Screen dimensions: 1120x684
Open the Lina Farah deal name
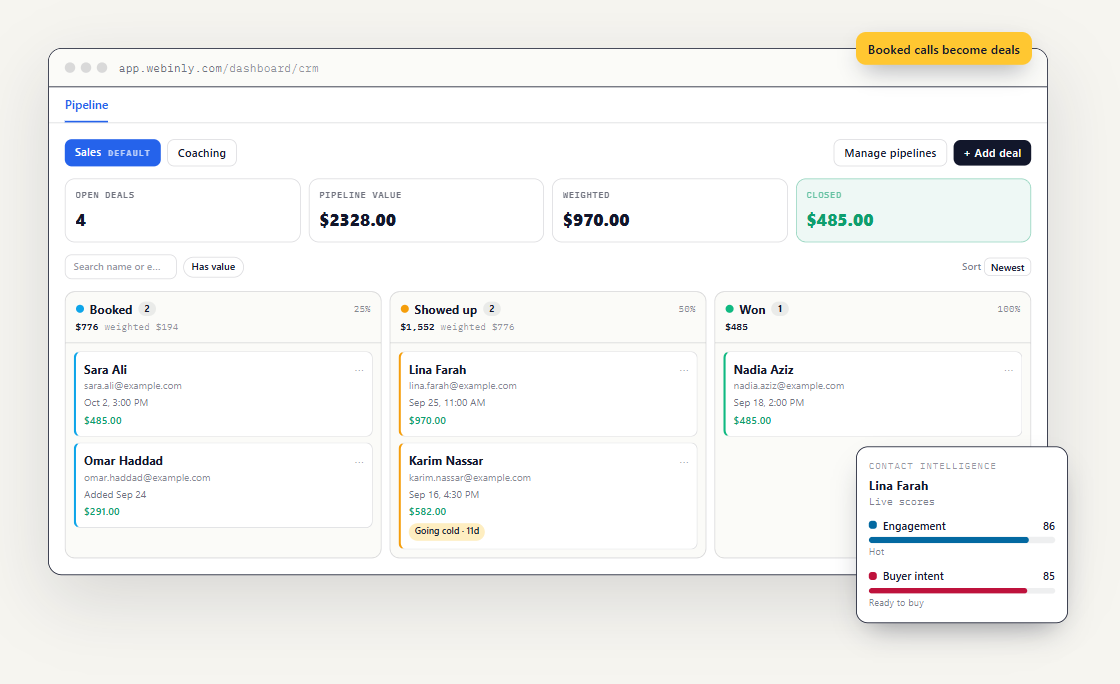click(437, 370)
